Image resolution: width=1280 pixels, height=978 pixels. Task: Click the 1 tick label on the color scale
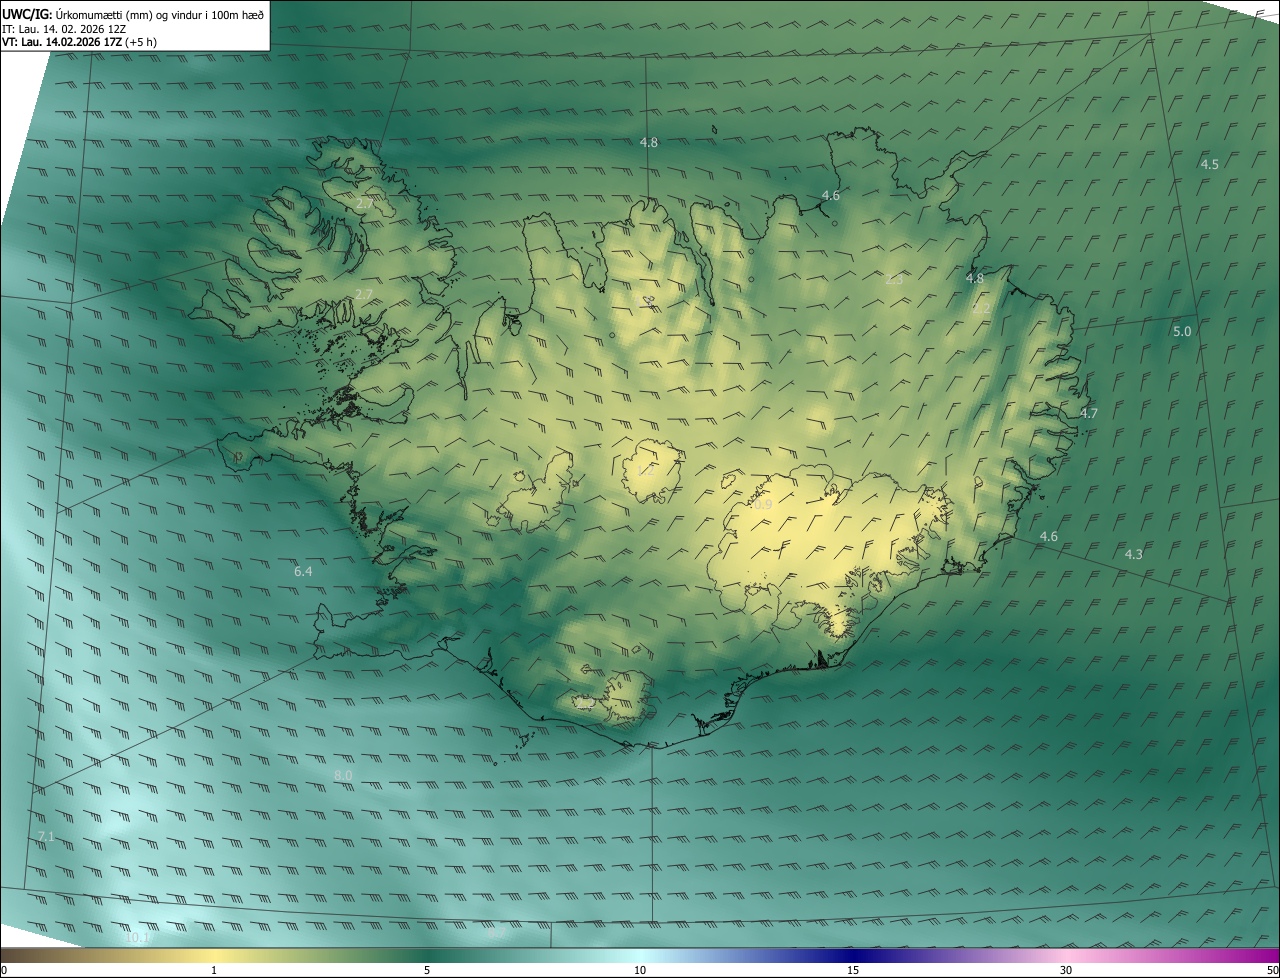(x=214, y=970)
